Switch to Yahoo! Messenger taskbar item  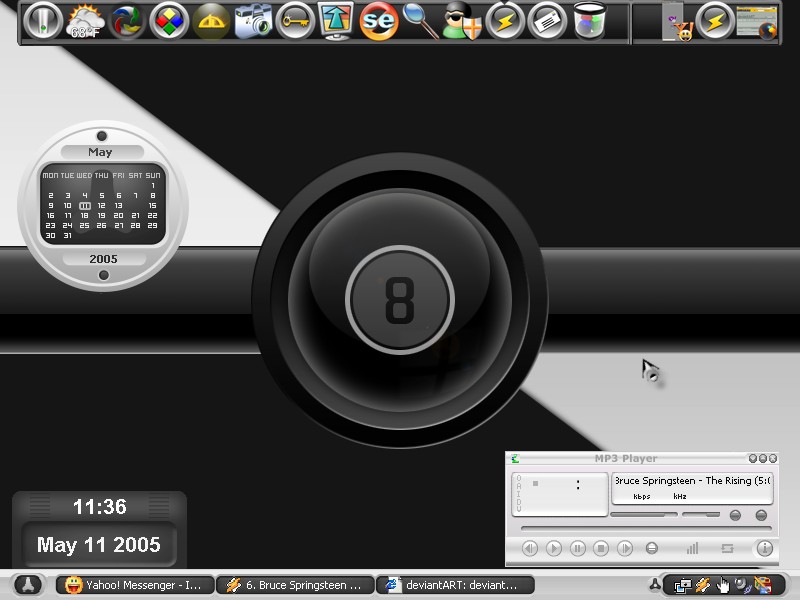[x=135, y=585]
